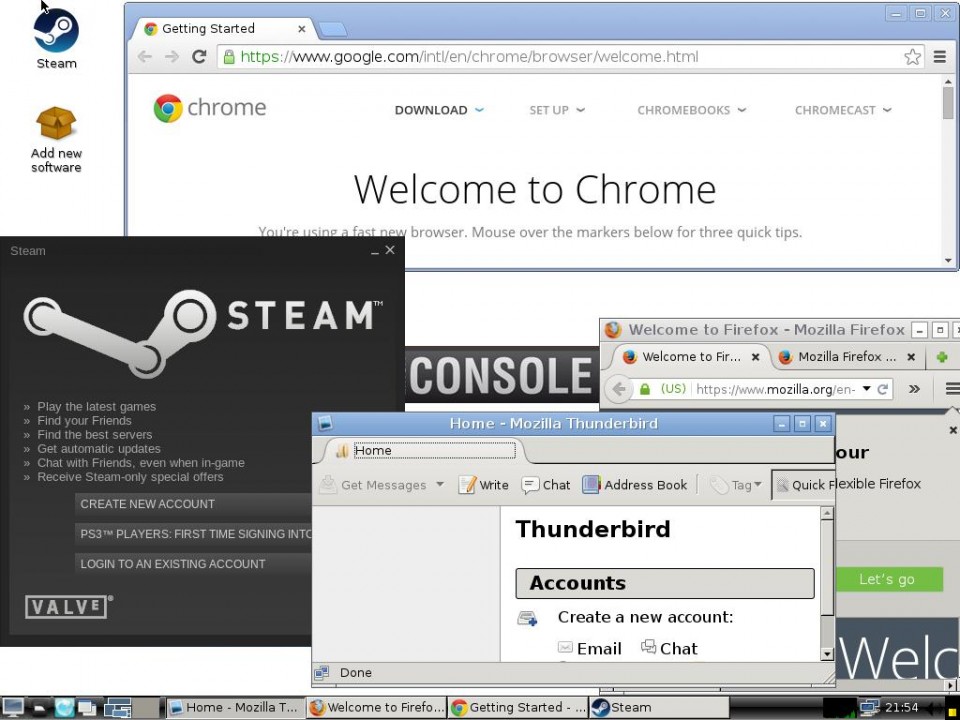Click Get Messages in Thunderbird toolbar
This screenshot has height=720, width=960.
point(375,485)
